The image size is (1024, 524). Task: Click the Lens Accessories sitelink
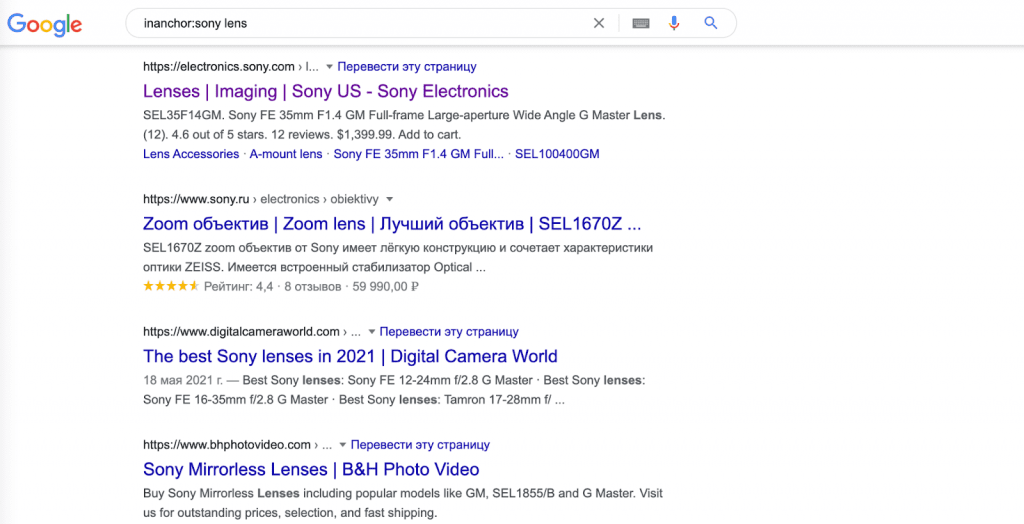coord(191,154)
